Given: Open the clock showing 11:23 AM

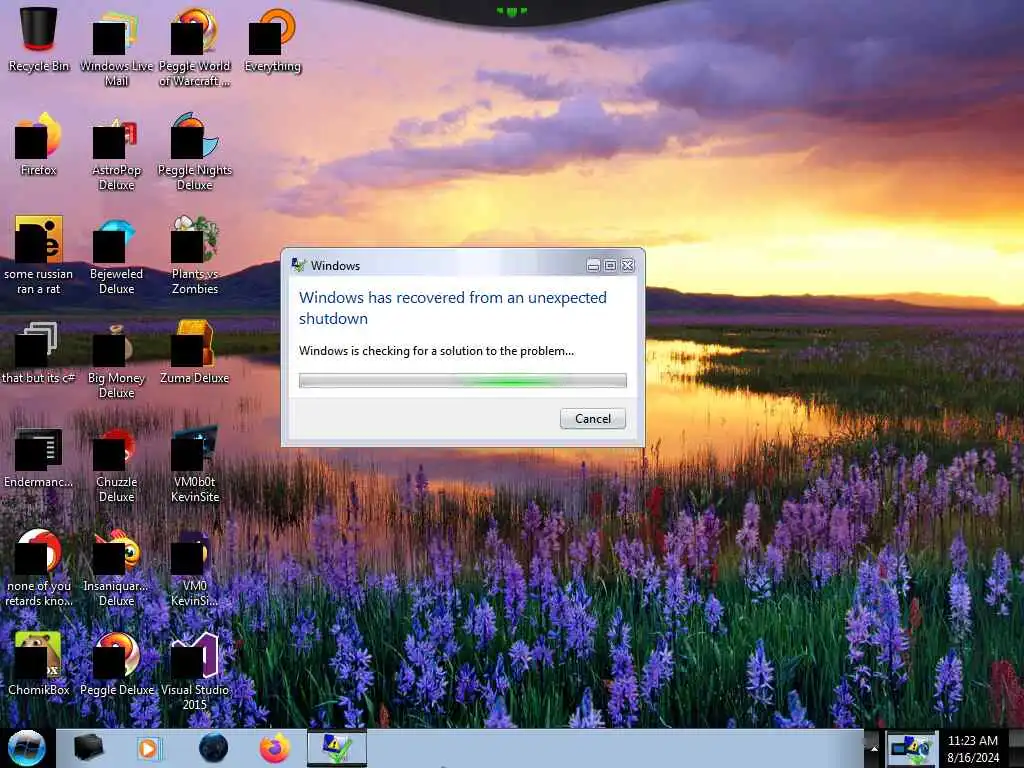Looking at the screenshot, I should coord(972,749).
